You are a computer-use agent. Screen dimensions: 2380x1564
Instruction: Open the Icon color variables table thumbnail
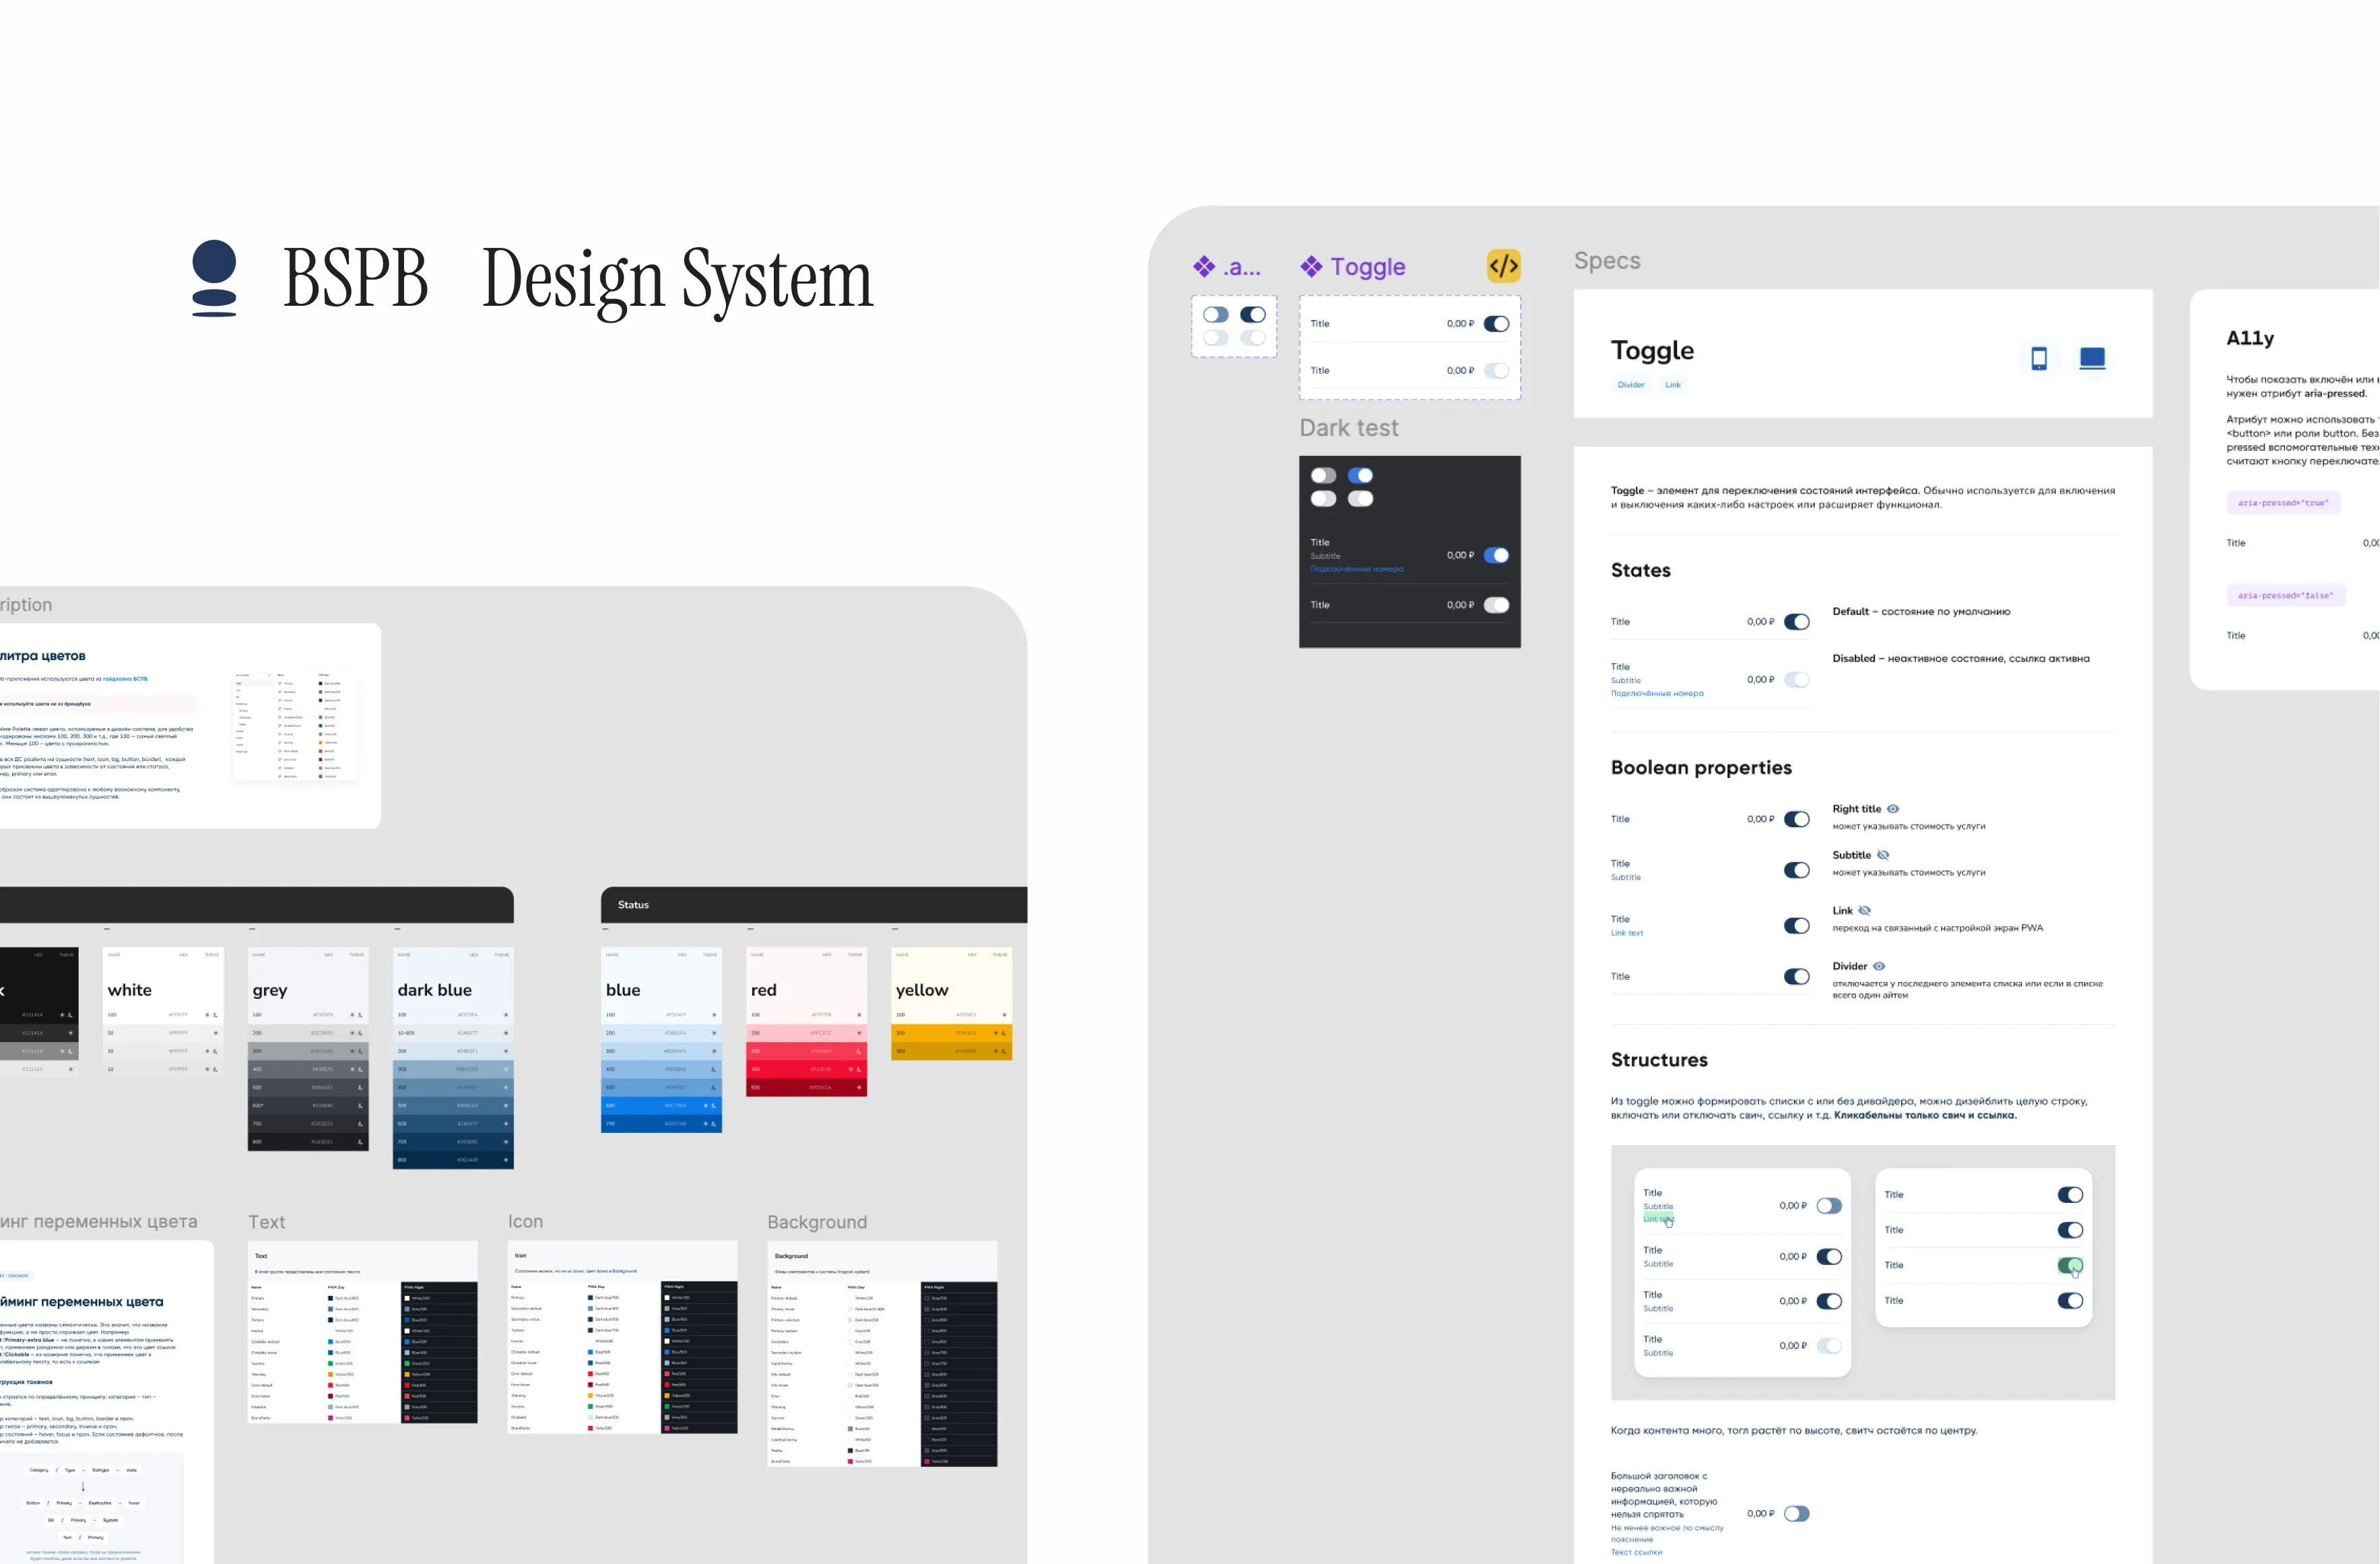(x=623, y=1337)
